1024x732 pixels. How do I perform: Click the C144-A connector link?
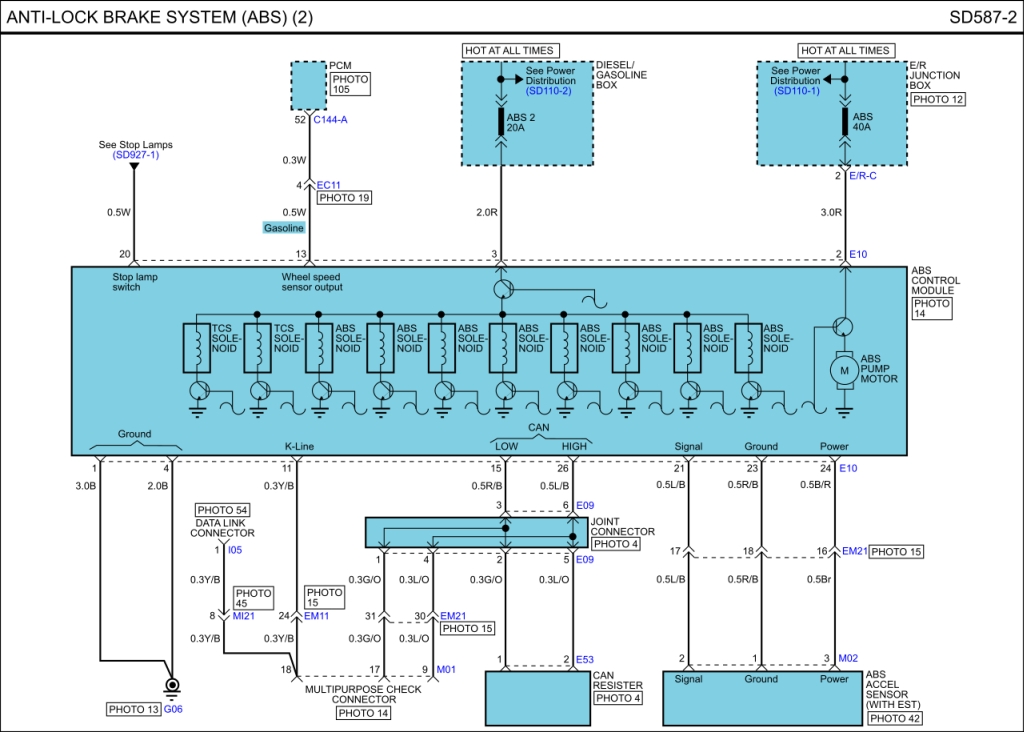click(329, 119)
